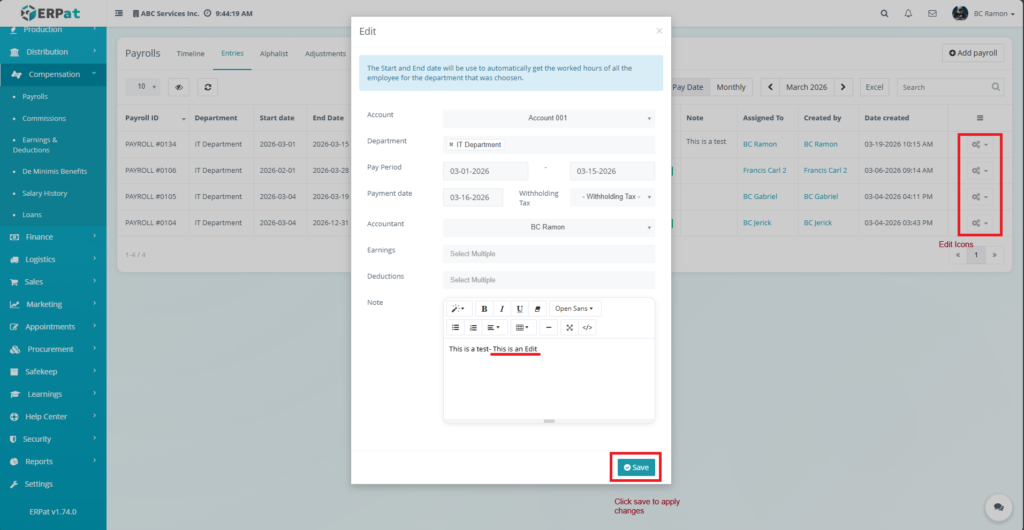Click the eraser remove-formatting icon
Image resolution: width=1024 pixels, height=530 pixels.
click(x=537, y=309)
